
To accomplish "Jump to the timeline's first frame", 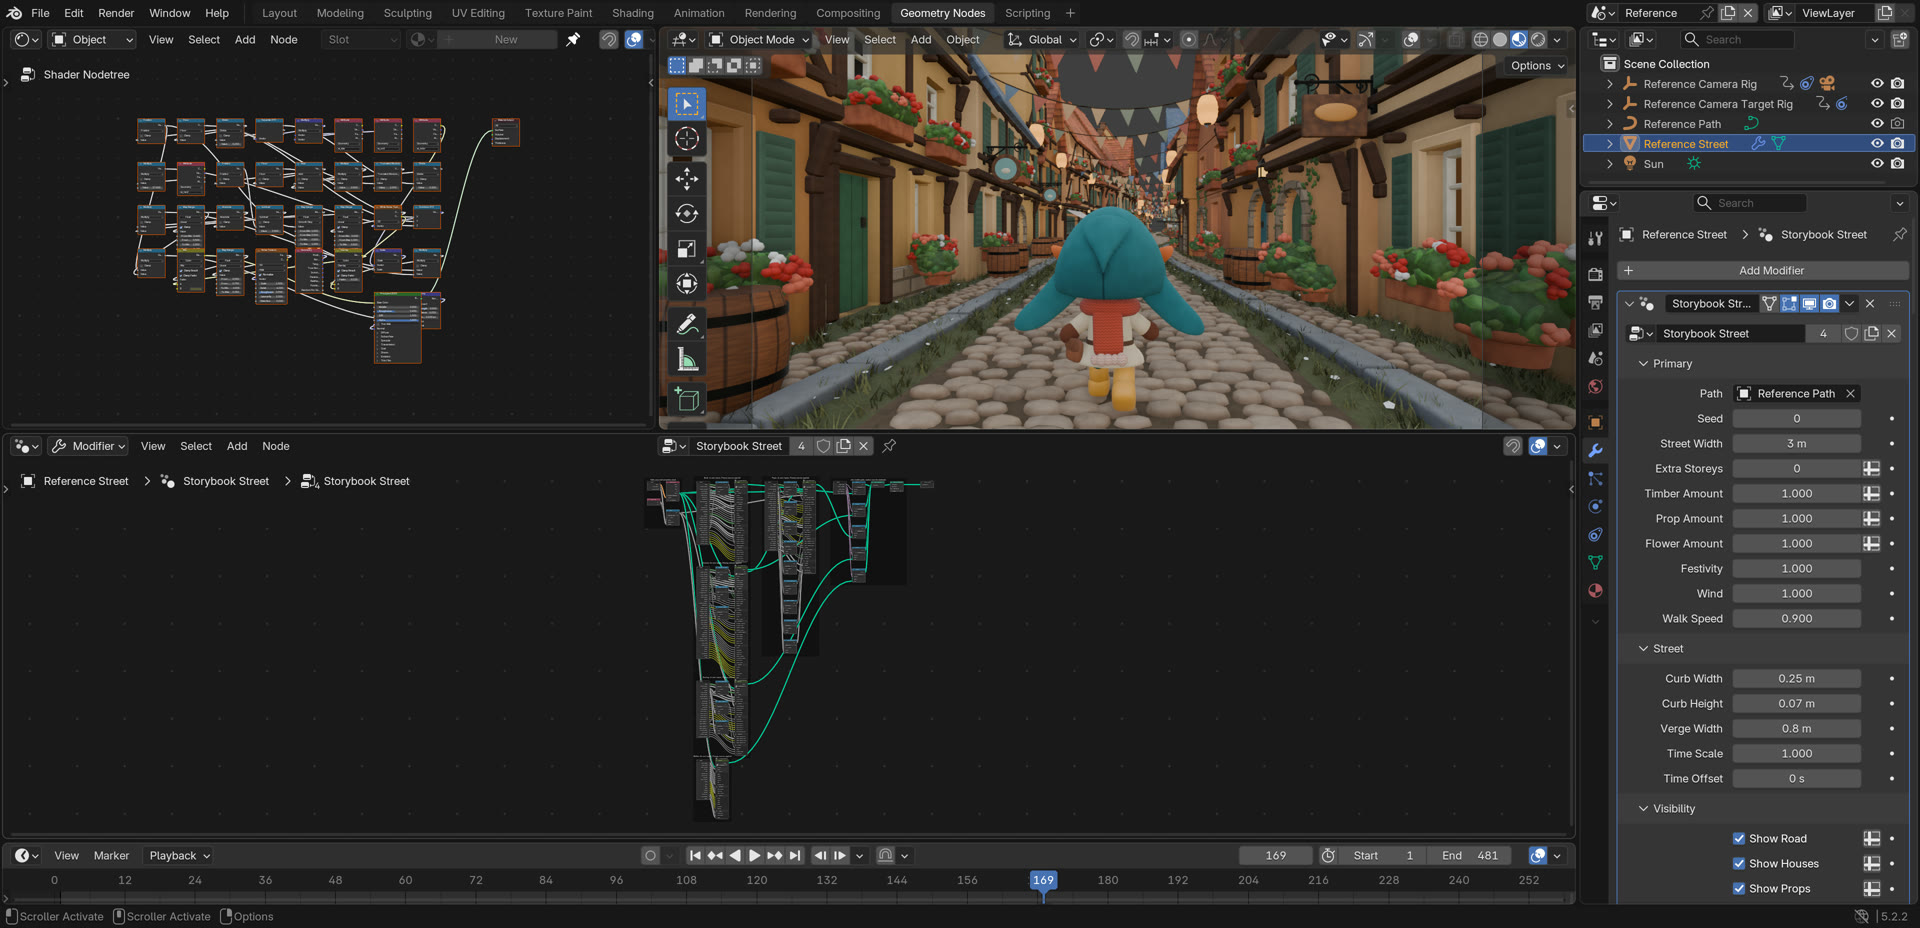I will coord(695,856).
